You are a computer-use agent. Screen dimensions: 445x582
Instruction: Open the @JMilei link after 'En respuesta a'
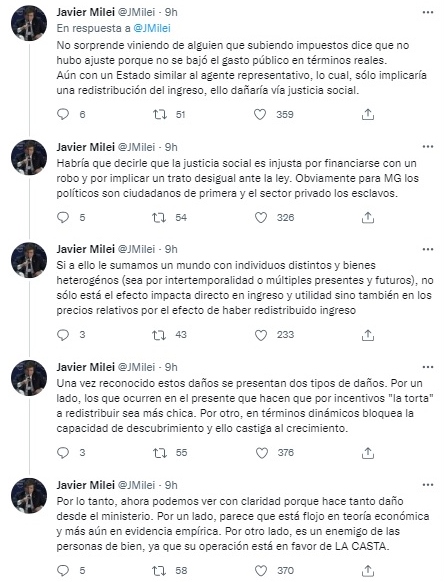click(x=152, y=28)
